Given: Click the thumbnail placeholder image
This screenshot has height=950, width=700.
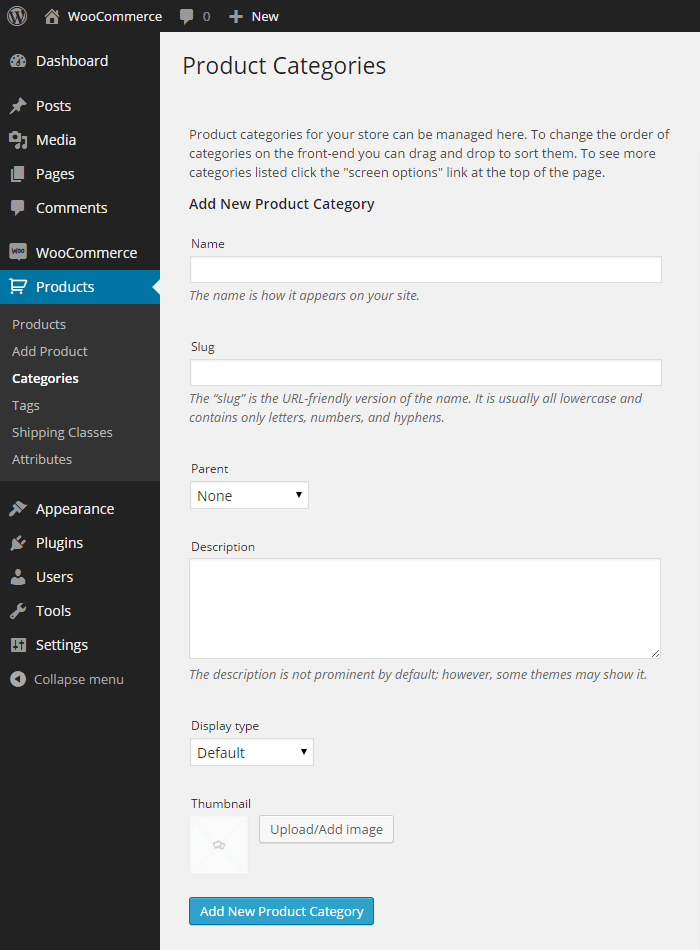Looking at the screenshot, I should [x=219, y=845].
